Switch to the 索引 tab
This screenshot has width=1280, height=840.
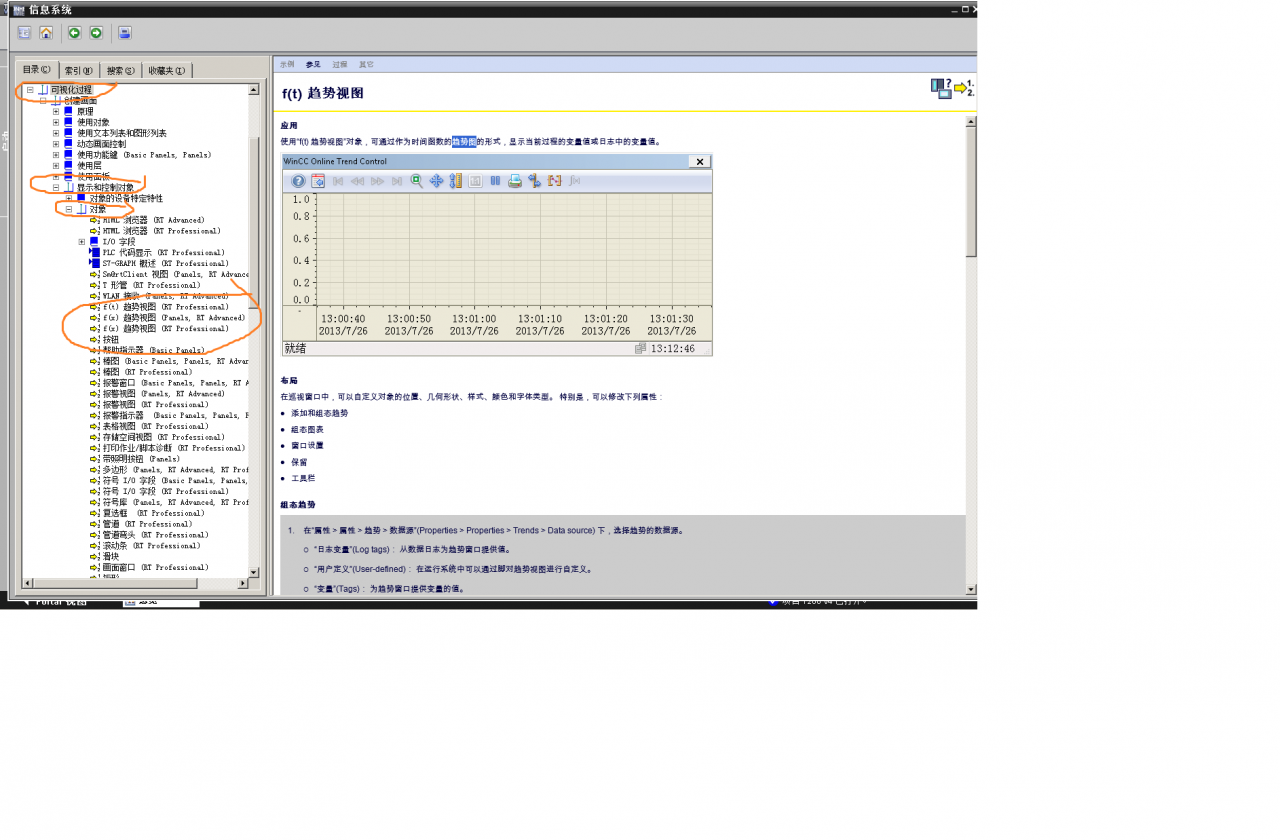(x=78, y=70)
